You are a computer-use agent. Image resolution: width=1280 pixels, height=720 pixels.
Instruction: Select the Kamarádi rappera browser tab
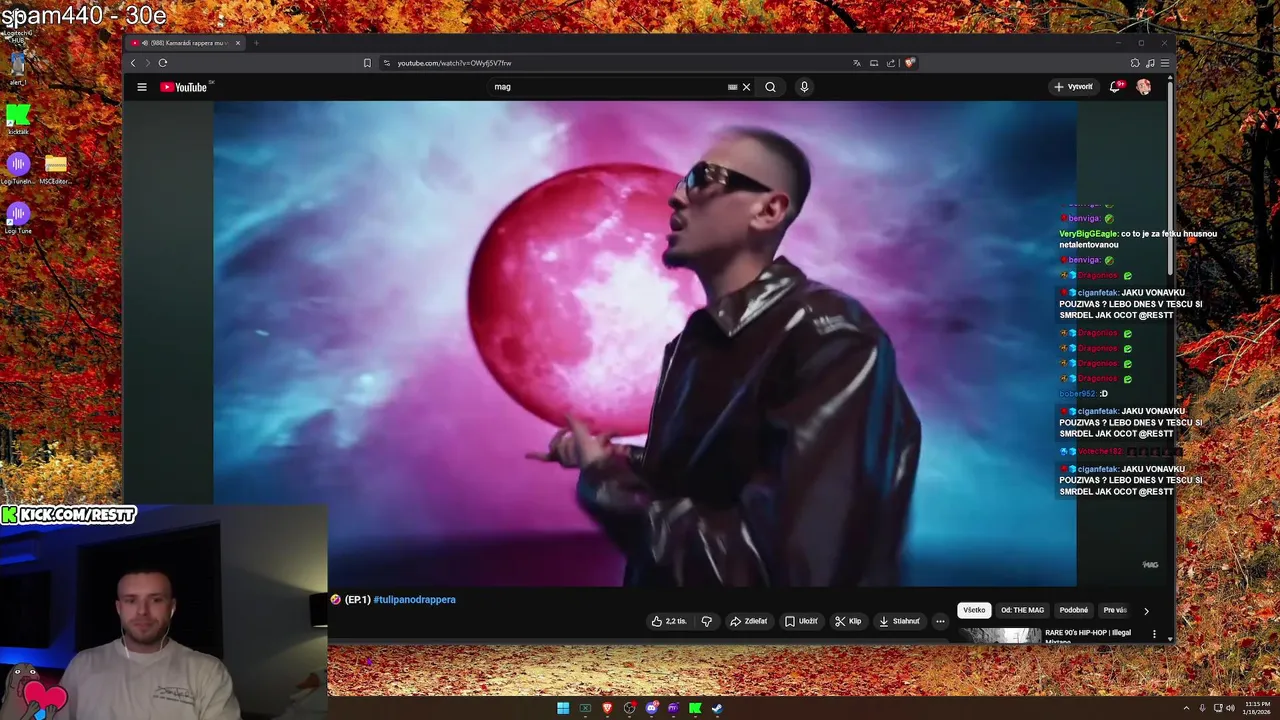click(184, 43)
